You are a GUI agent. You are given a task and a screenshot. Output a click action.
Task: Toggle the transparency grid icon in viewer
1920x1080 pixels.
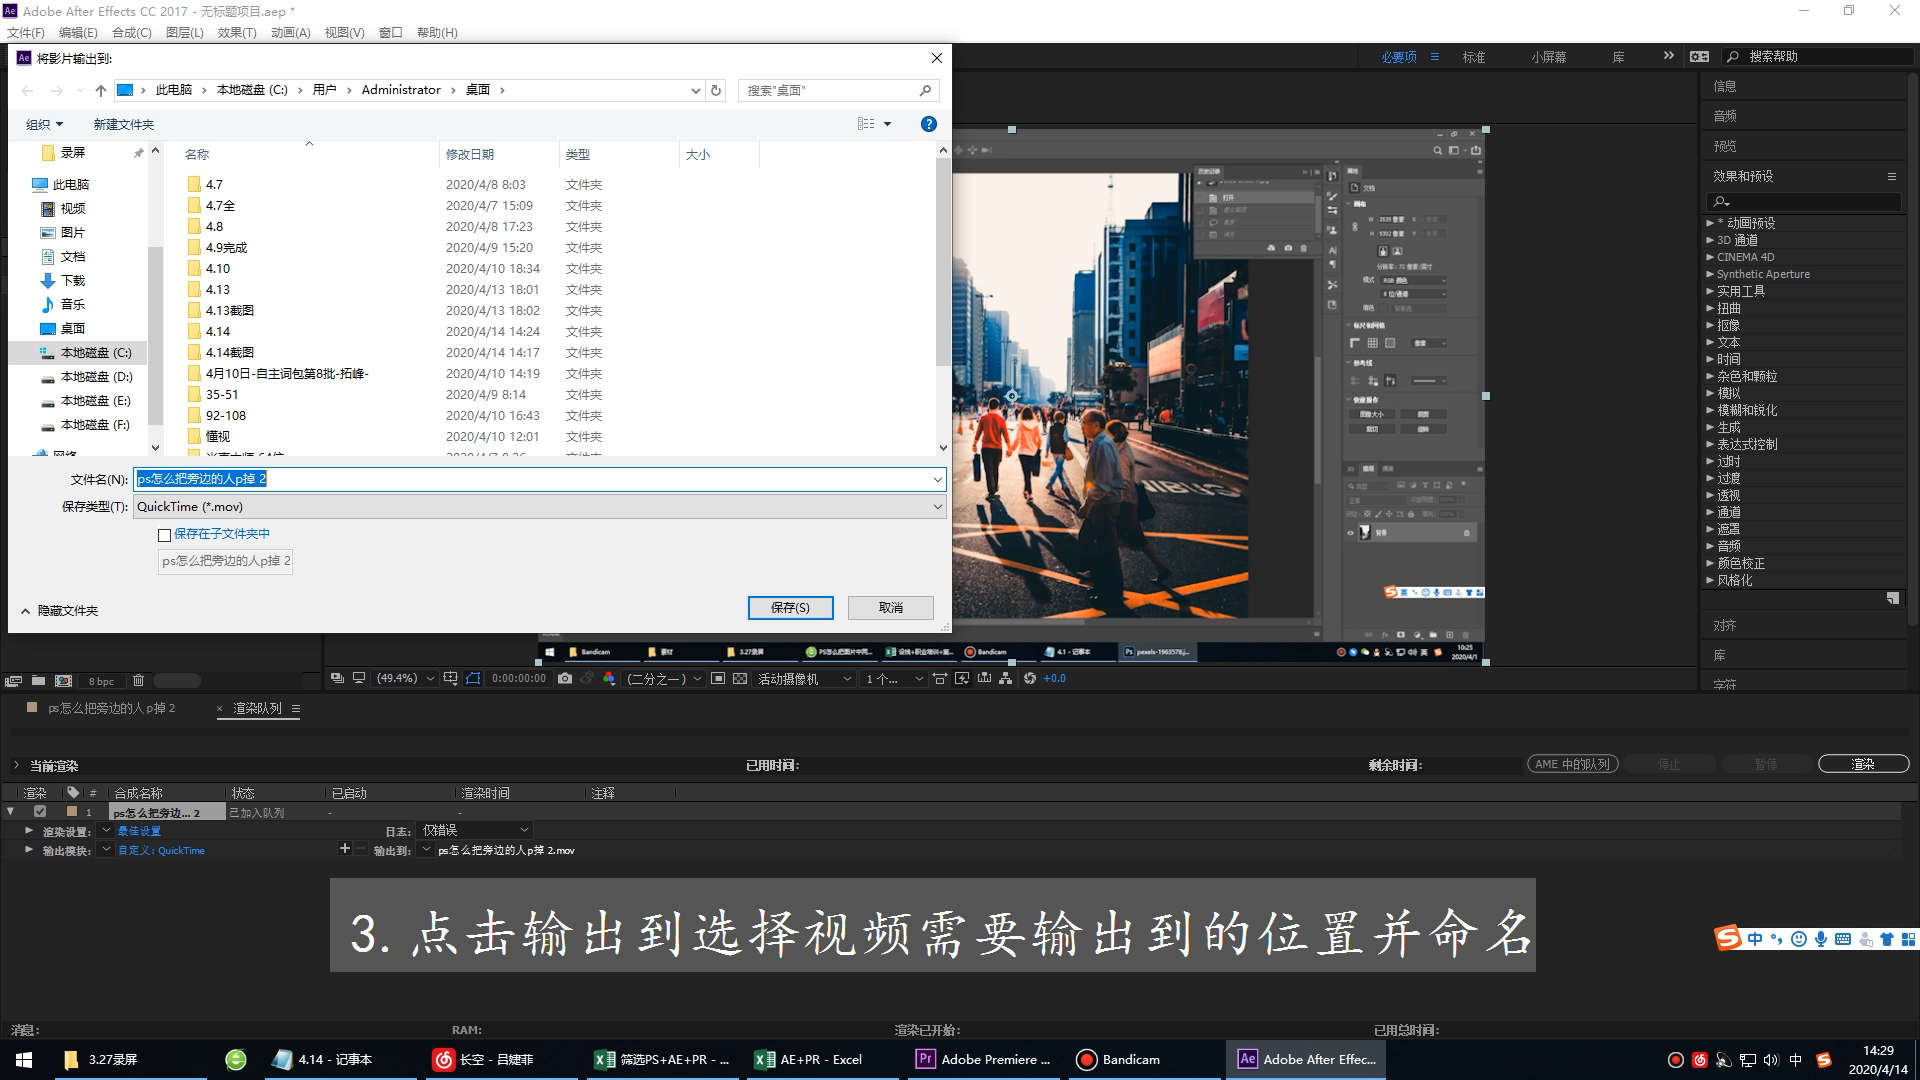pos(740,678)
